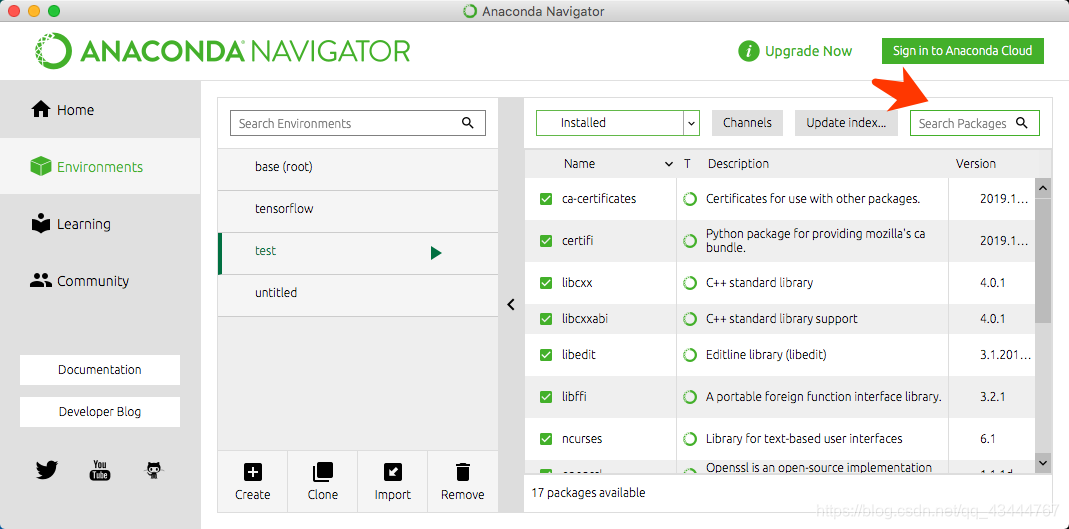Click the Name column sort chevron
The height and width of the screenshot is (529, 1069).
point(669,164)
